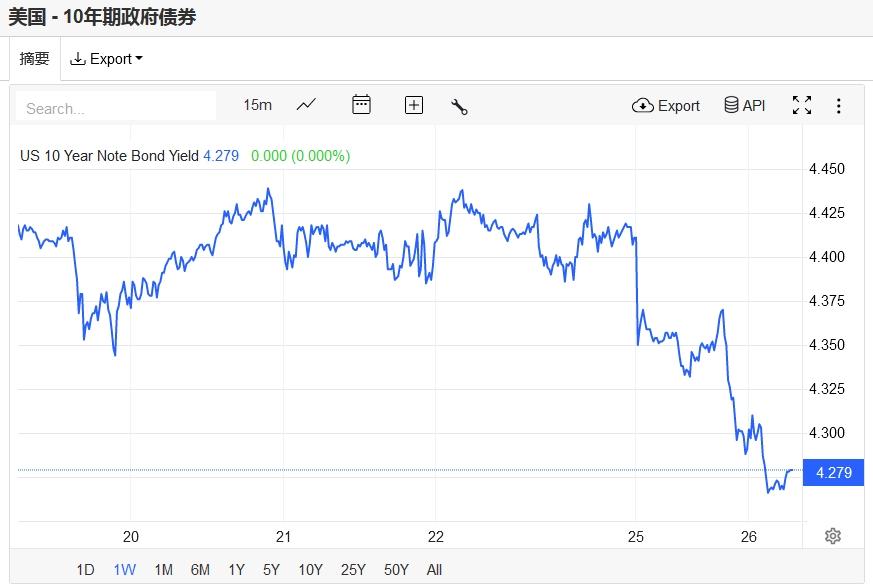Select the 1Y time range

236,570
